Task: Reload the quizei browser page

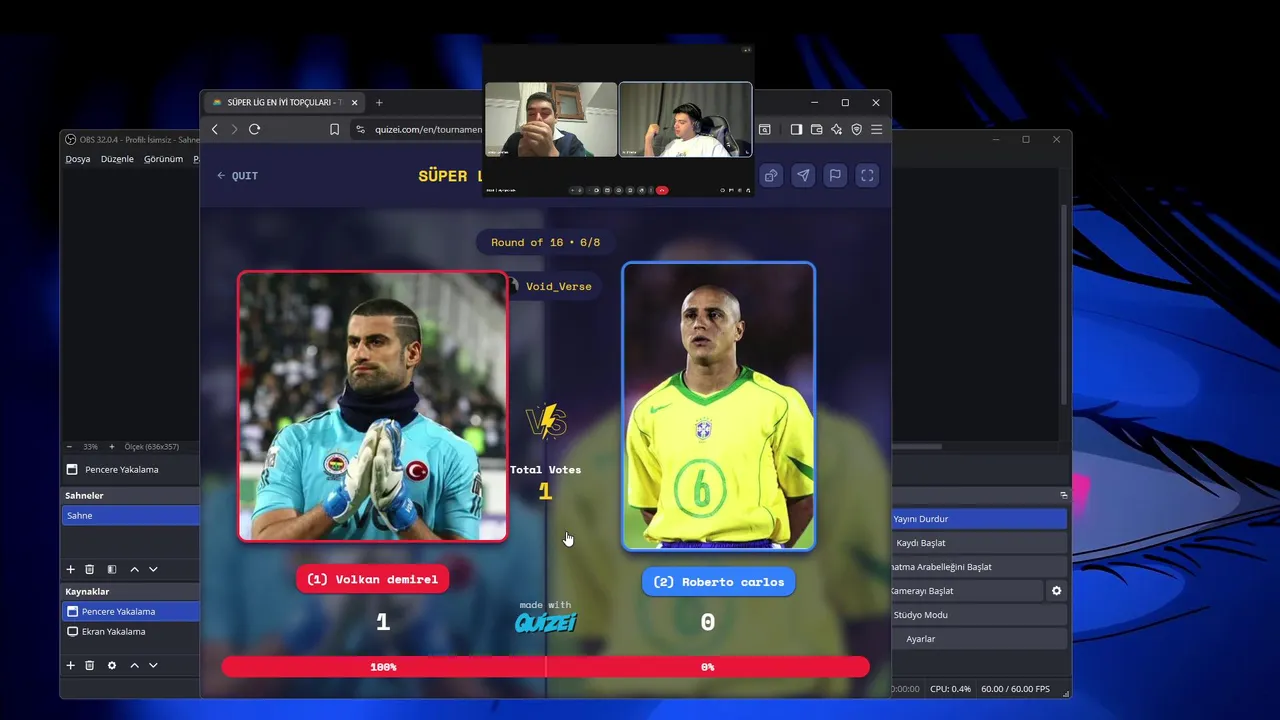Action: [x=255, y=129]
